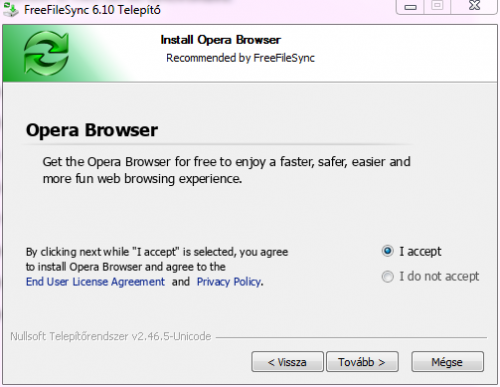Image resolution: width=500 pixels, height=387 pixels.
Task: Click the green FreeFileSync sync arrows logo
Action: 46,53
